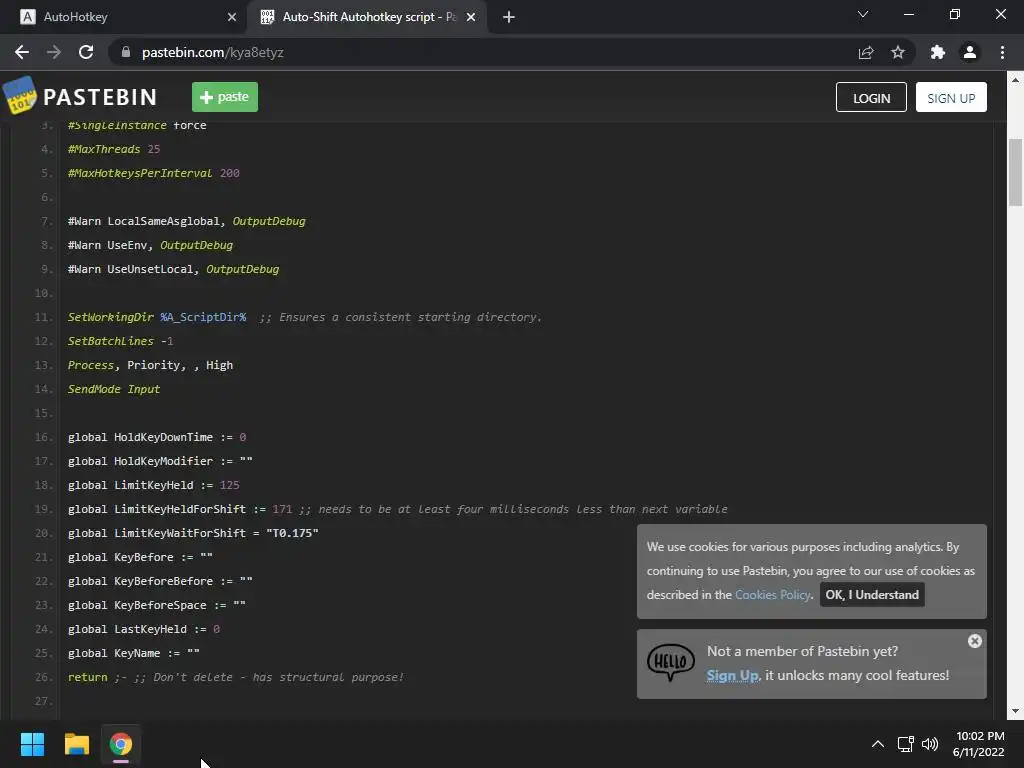The image size is (1024, 768).
Task: Switch to the AutoHotkey tab
Action: point(124,17)
